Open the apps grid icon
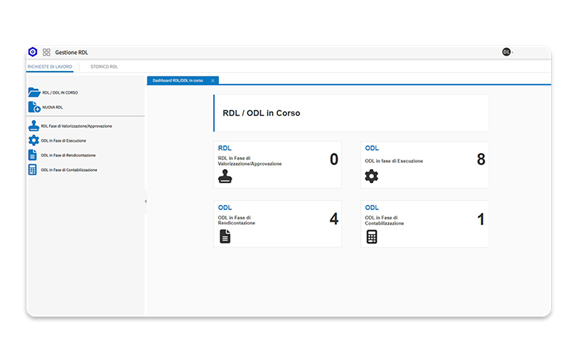Viewport: 576px width, 362px height. click(46, 52)
